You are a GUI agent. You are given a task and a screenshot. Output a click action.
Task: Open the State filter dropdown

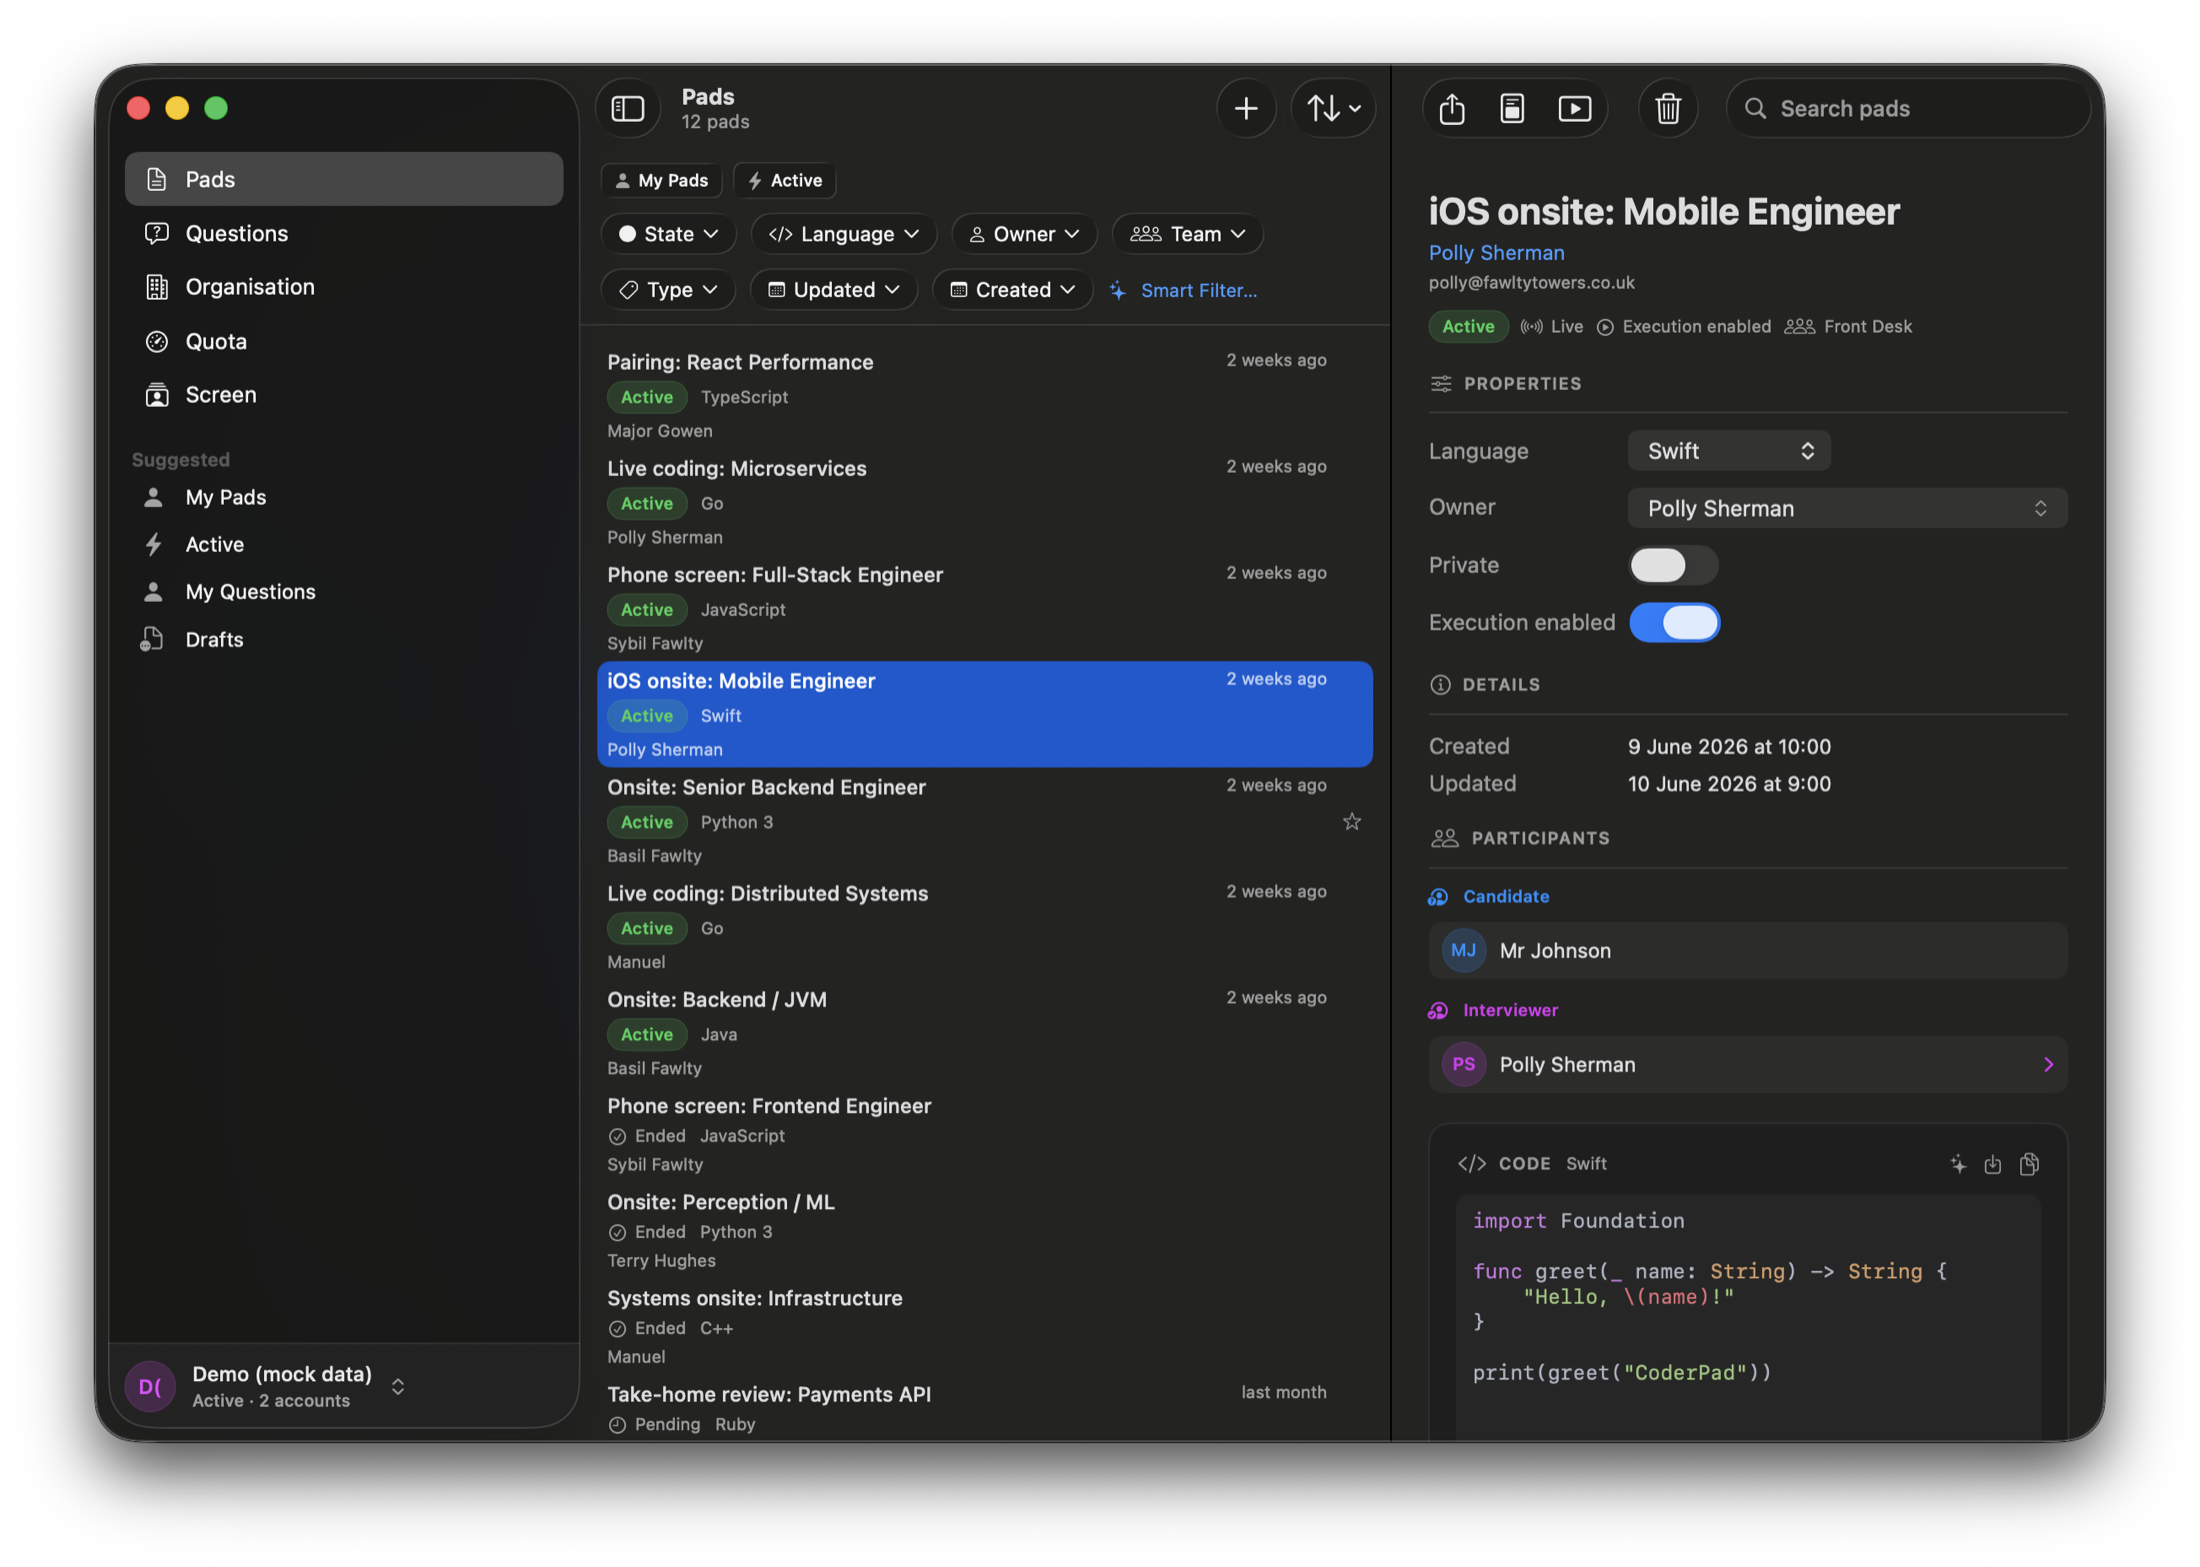(x=667, y=234)
